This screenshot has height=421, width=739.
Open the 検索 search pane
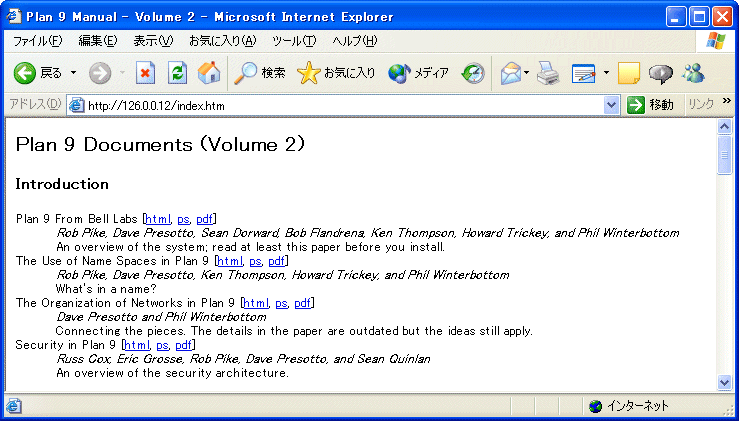pyautogui.click(x=259, y=73)
